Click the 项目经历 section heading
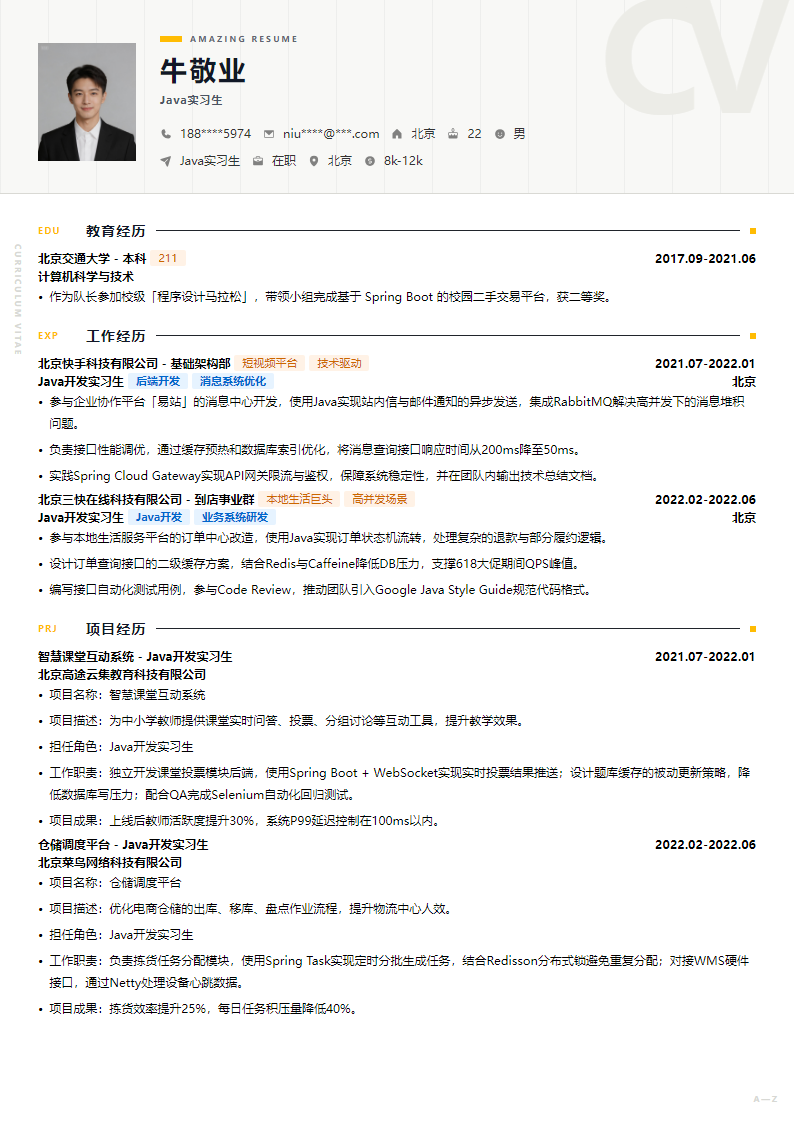Image resolution: width=794 pixels, height=1123 pixels. 115,629
